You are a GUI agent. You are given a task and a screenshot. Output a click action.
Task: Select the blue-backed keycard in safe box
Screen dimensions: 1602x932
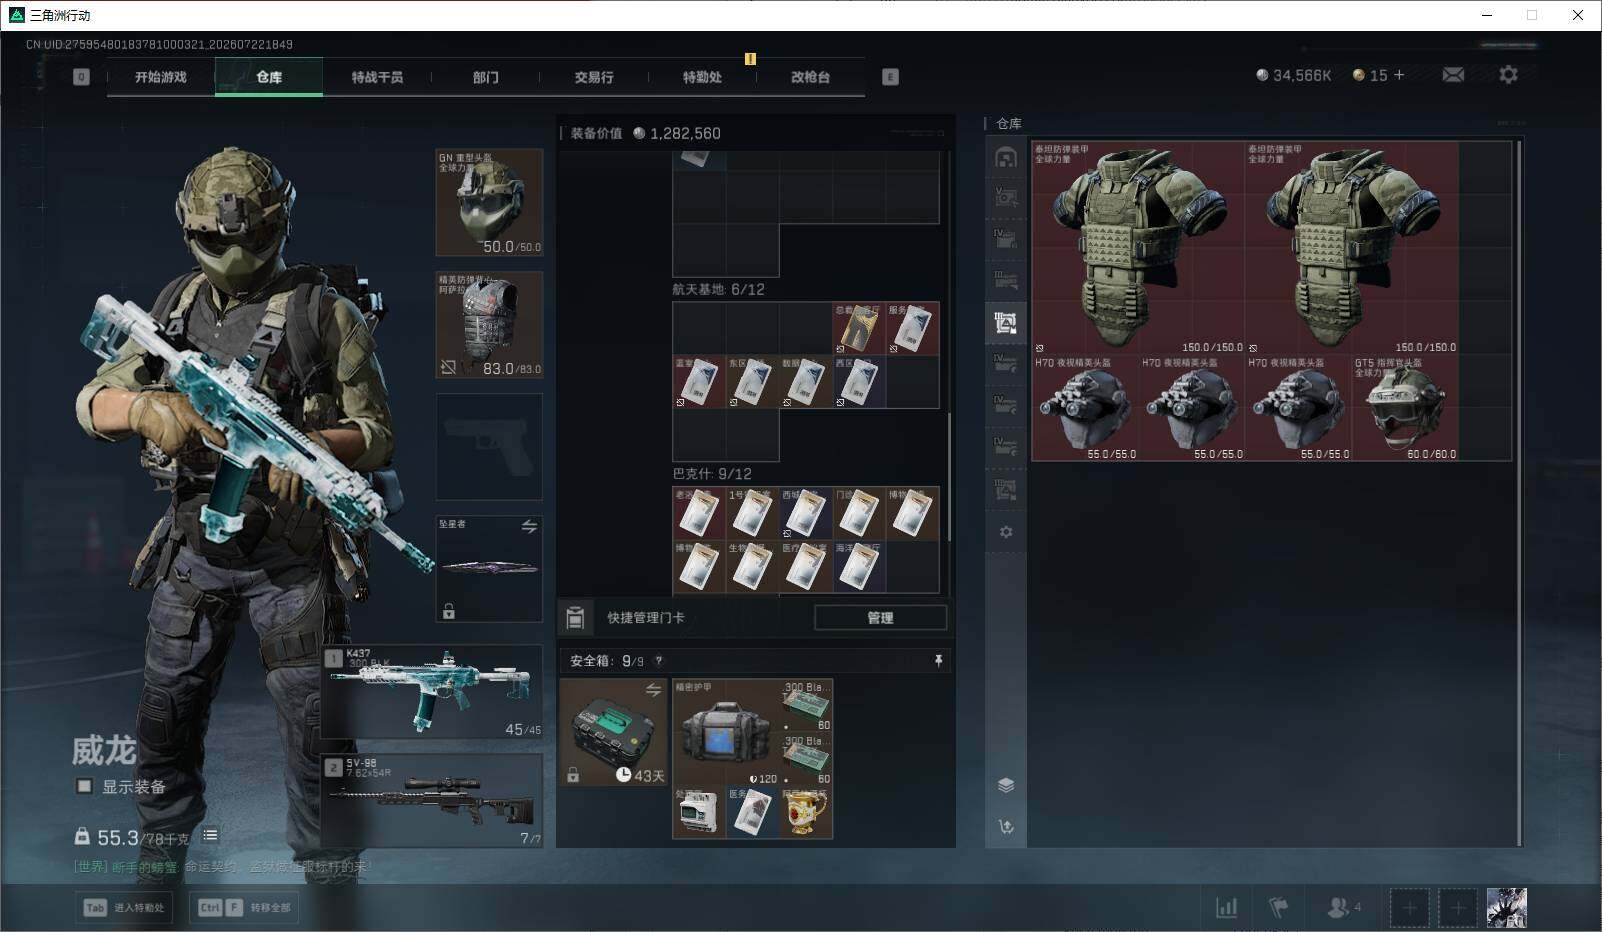753,813
